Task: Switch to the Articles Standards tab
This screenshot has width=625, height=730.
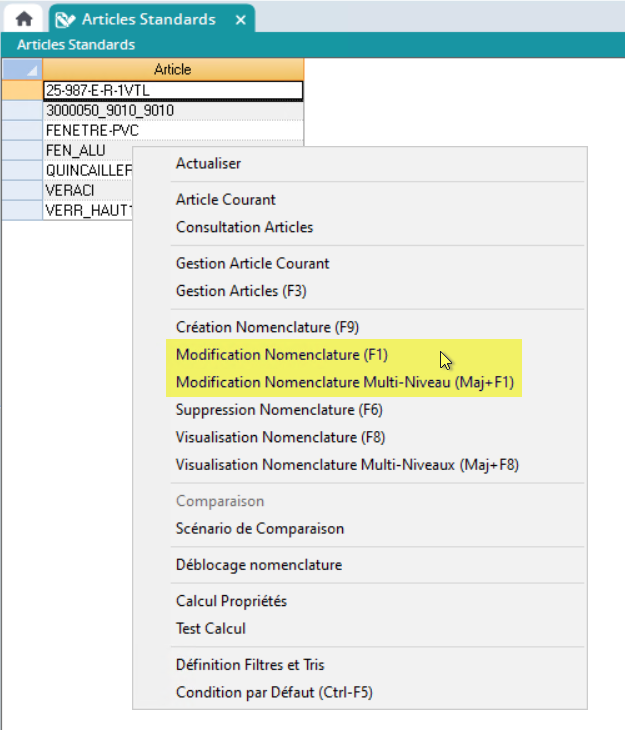Action: click(147, 19)
